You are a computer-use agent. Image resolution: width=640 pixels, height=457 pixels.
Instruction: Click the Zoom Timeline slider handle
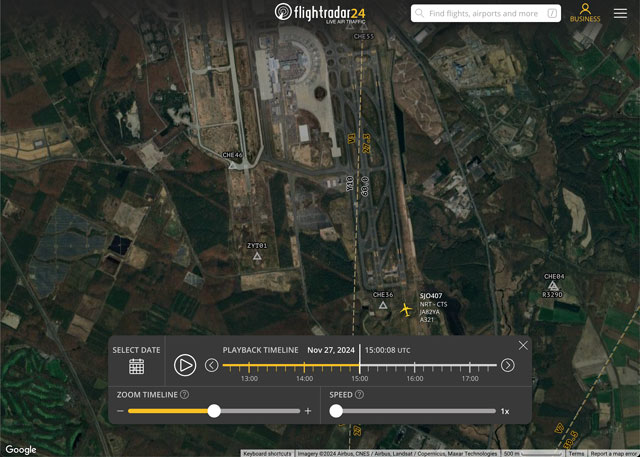214,411
